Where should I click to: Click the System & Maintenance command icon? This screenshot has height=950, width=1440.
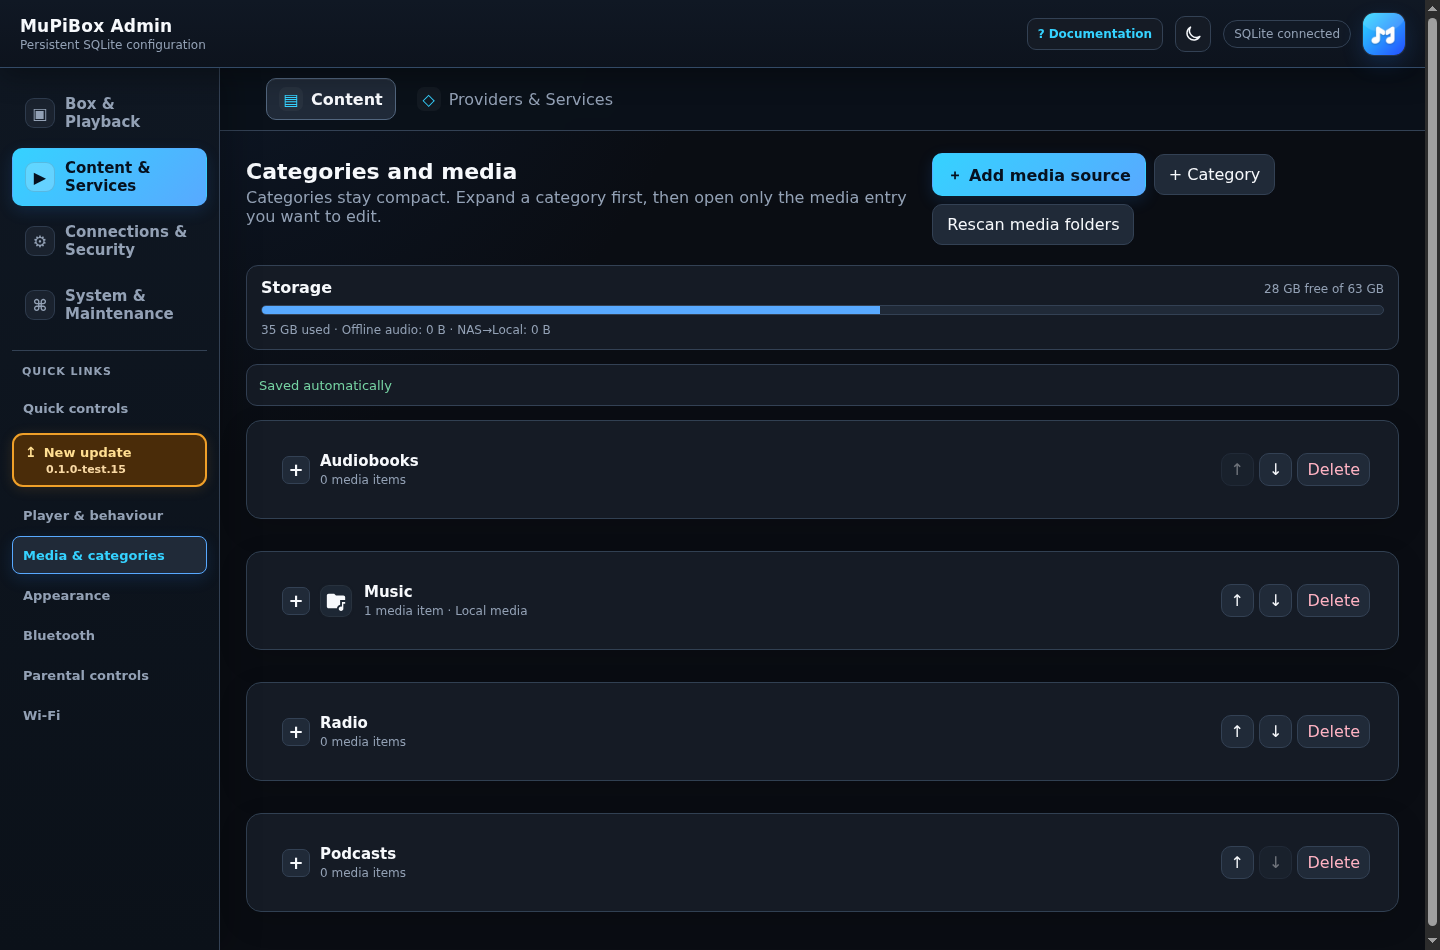pyautogui.click(x=40, y=306)
